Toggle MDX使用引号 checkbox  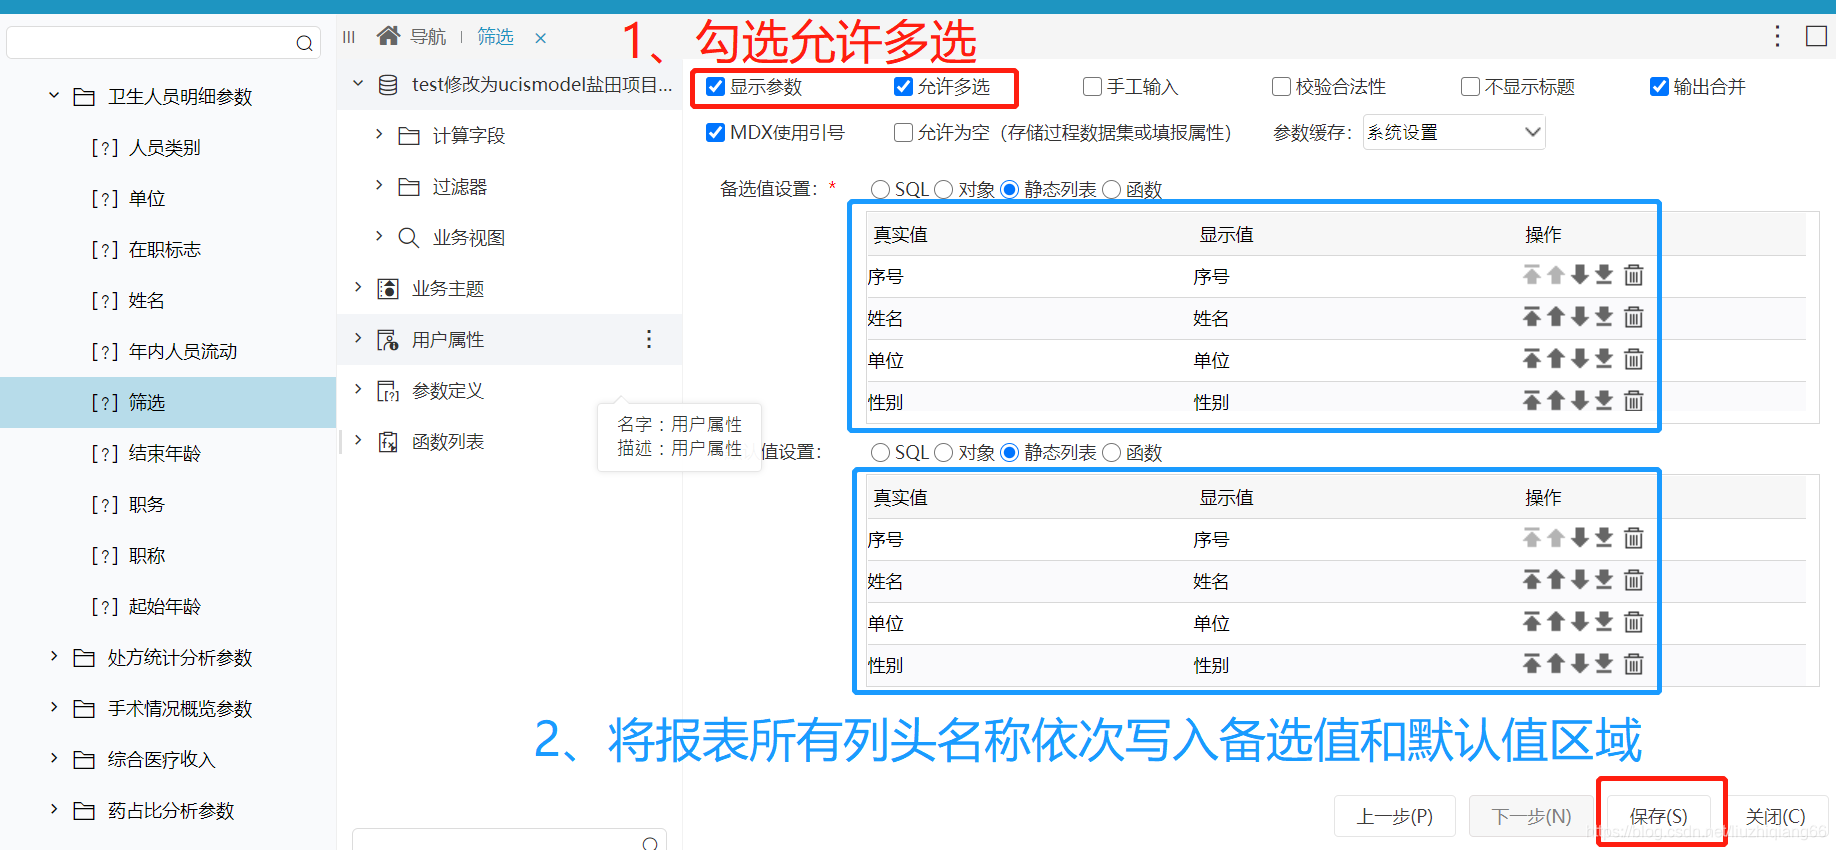click(x=715, y=132)
